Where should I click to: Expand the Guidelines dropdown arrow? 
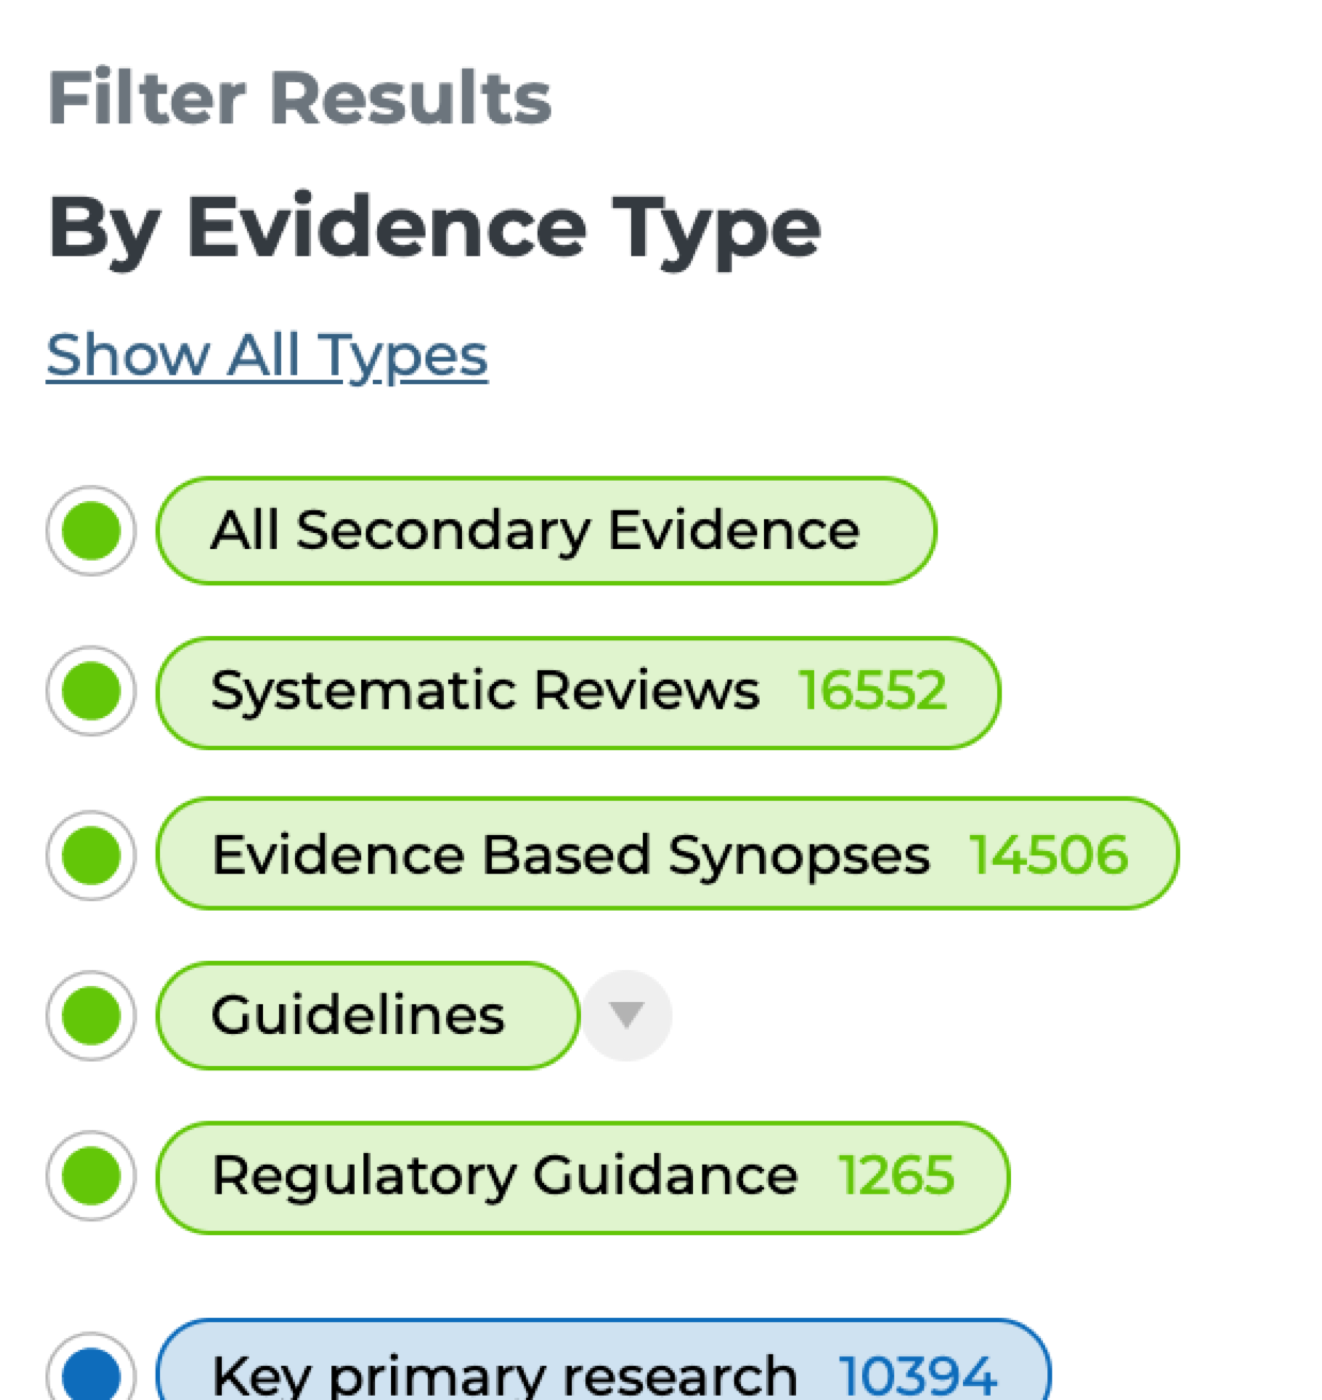[627, 1015]
